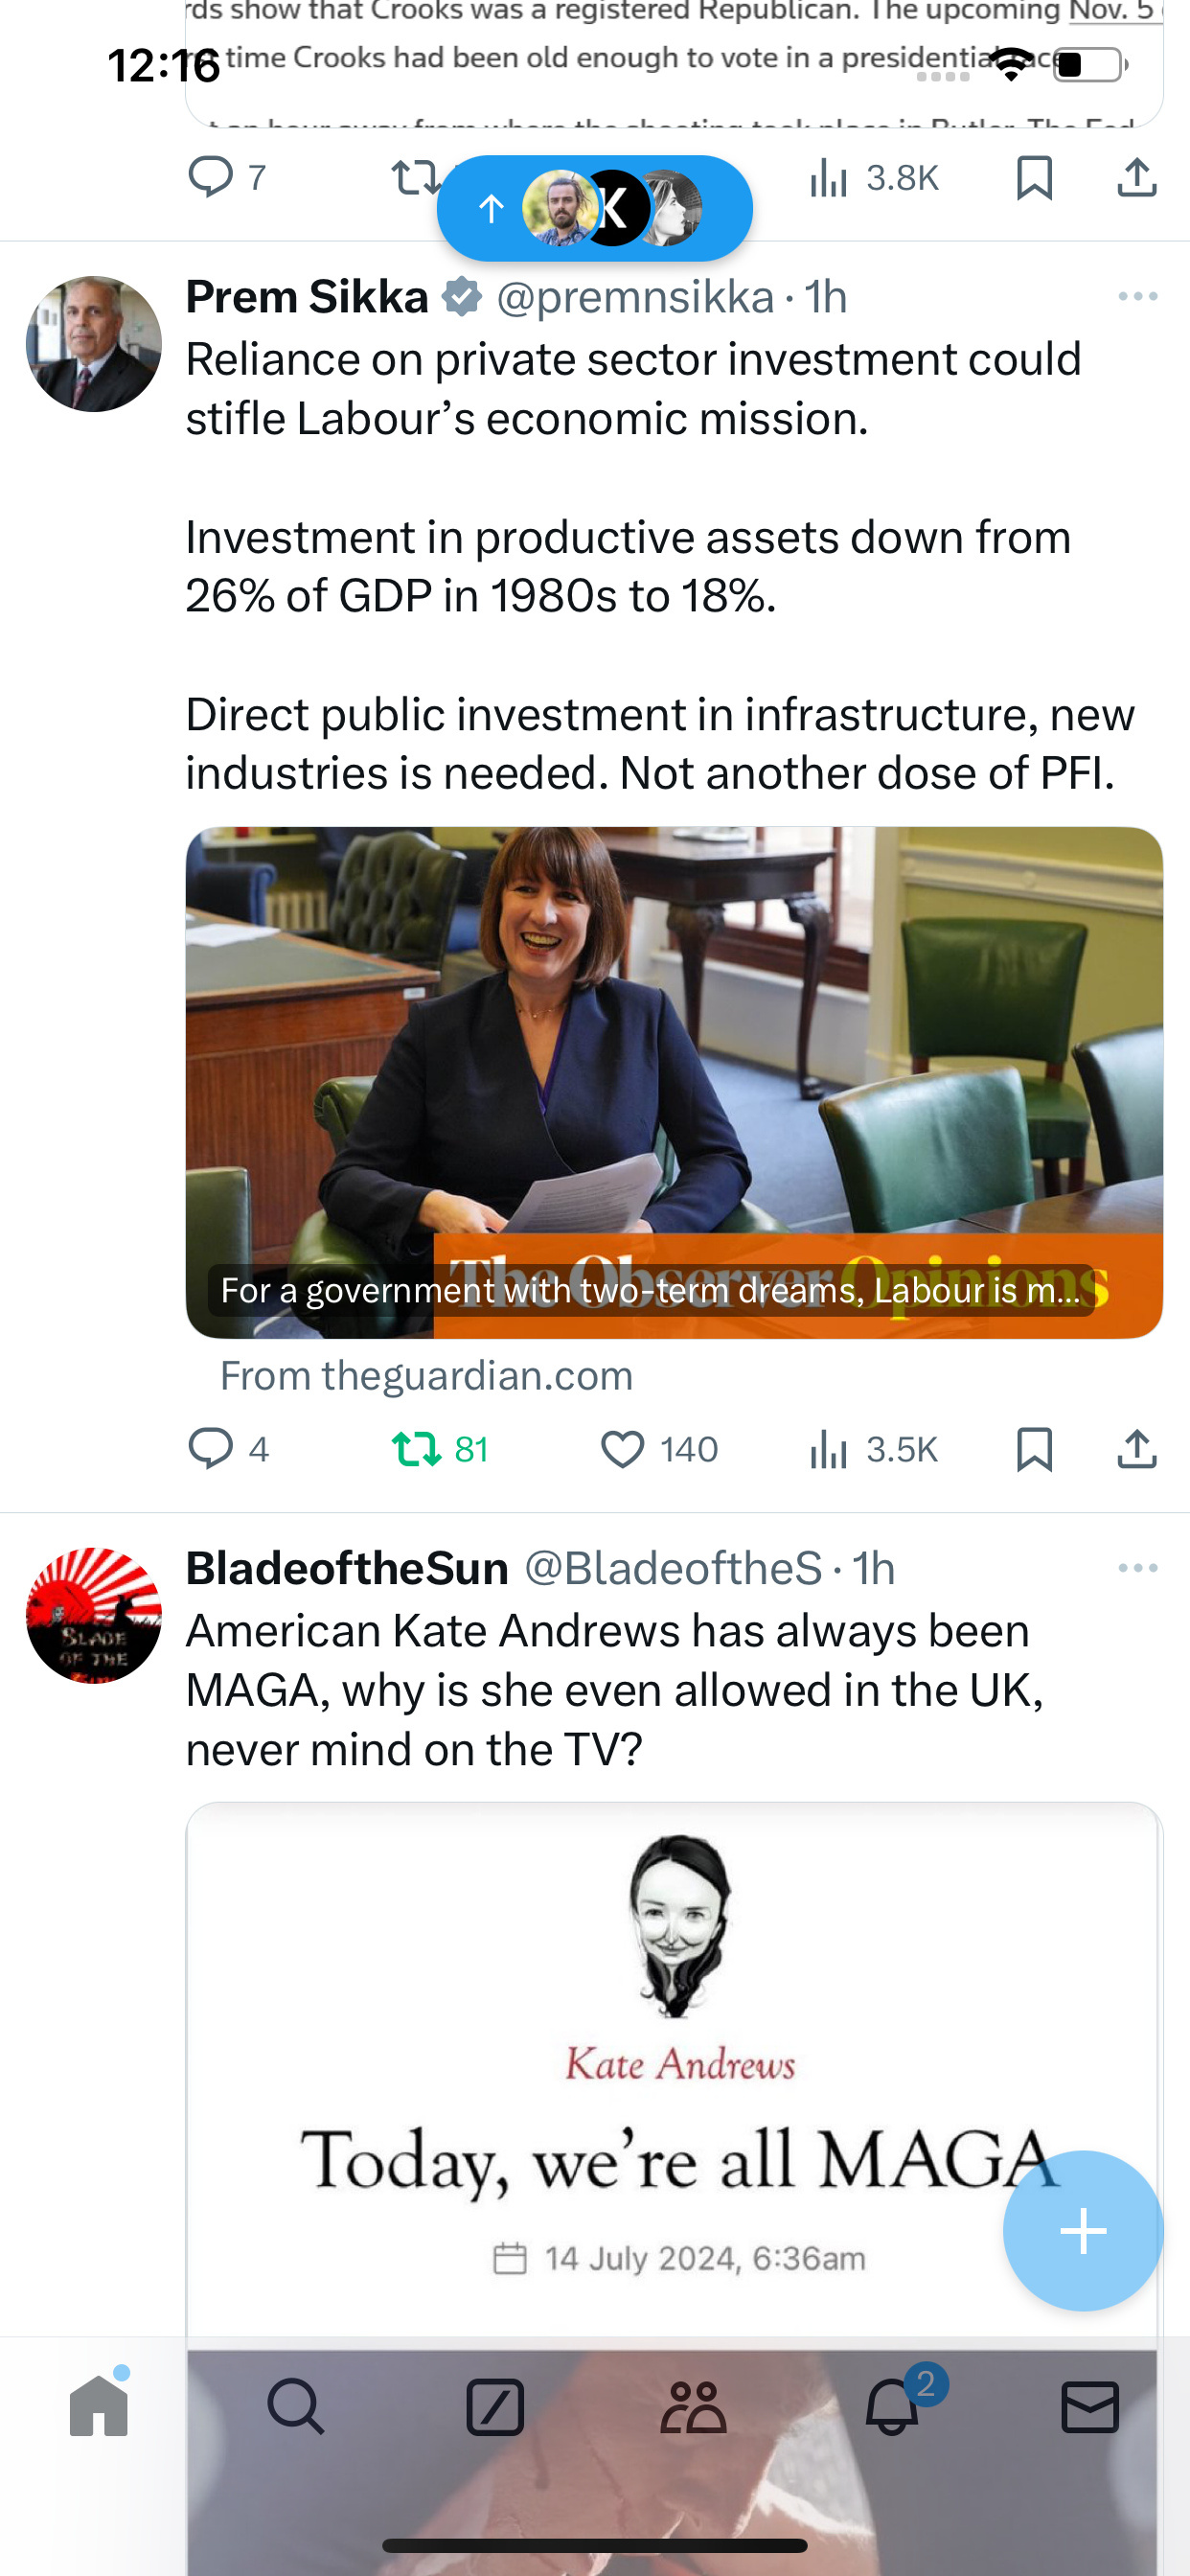Open the Grok slash icon tab
This screenshot has height=2576, width=1190.
(x=495, y=2406)
